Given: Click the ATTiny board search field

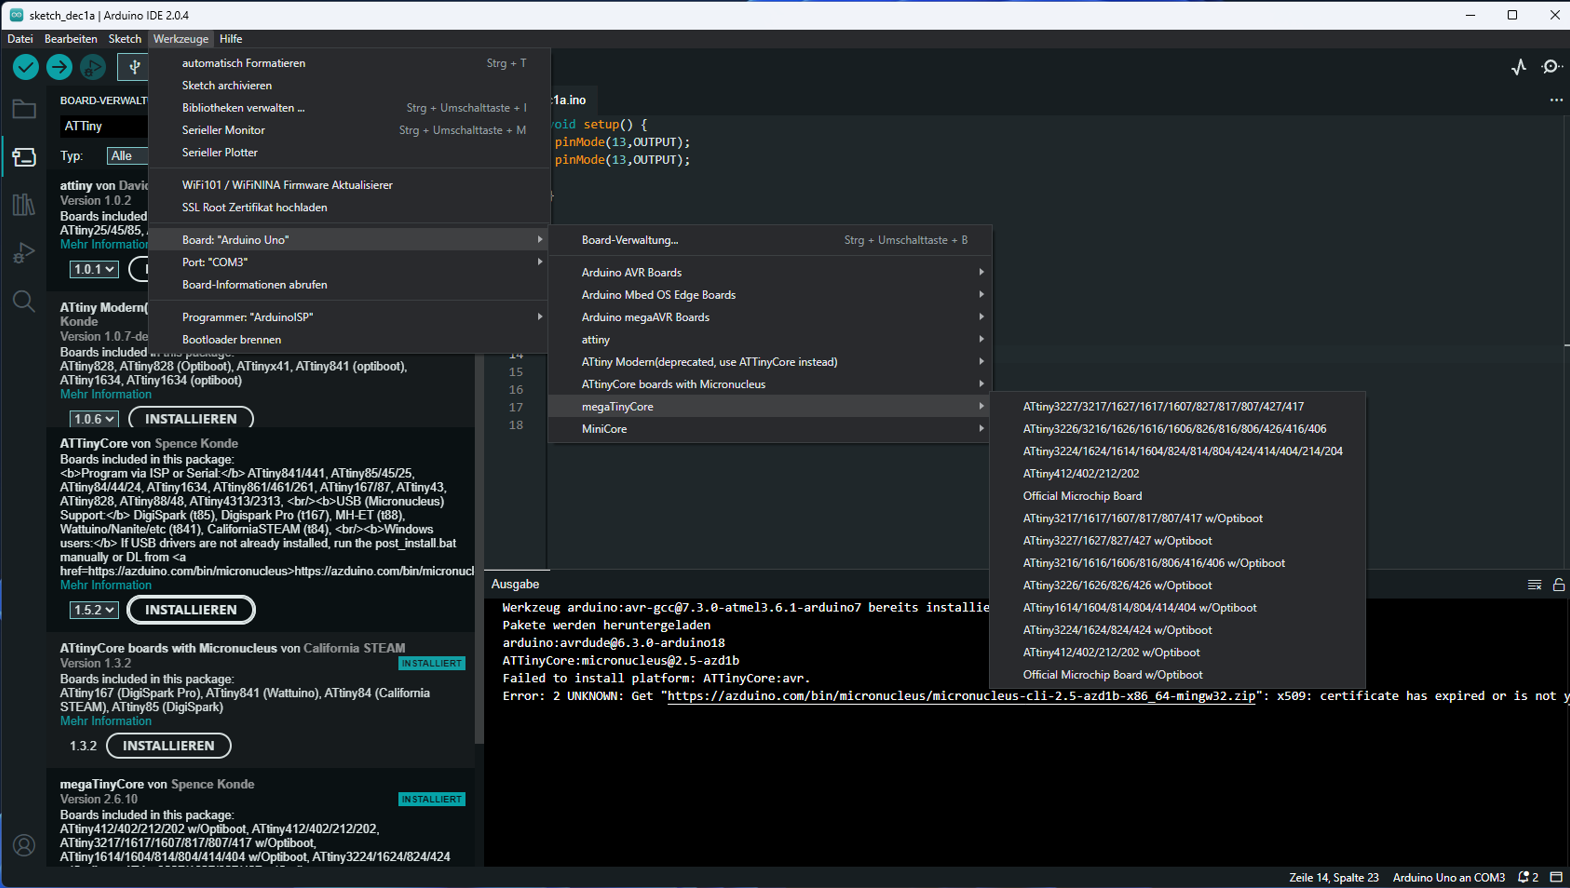Looking at the screenshot, I should pos(104,126).
